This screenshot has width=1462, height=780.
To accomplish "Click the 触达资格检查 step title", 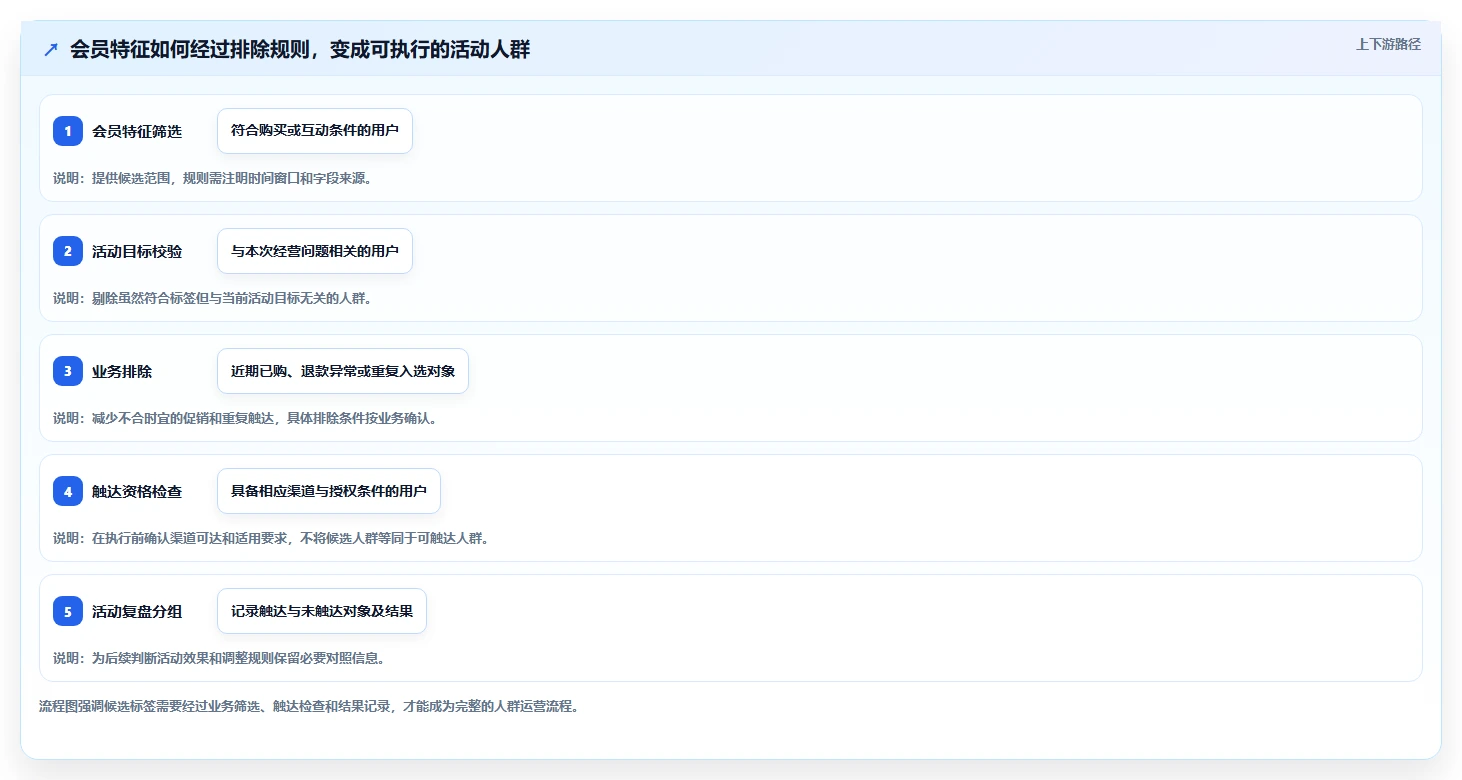I will tap(137, 491).
